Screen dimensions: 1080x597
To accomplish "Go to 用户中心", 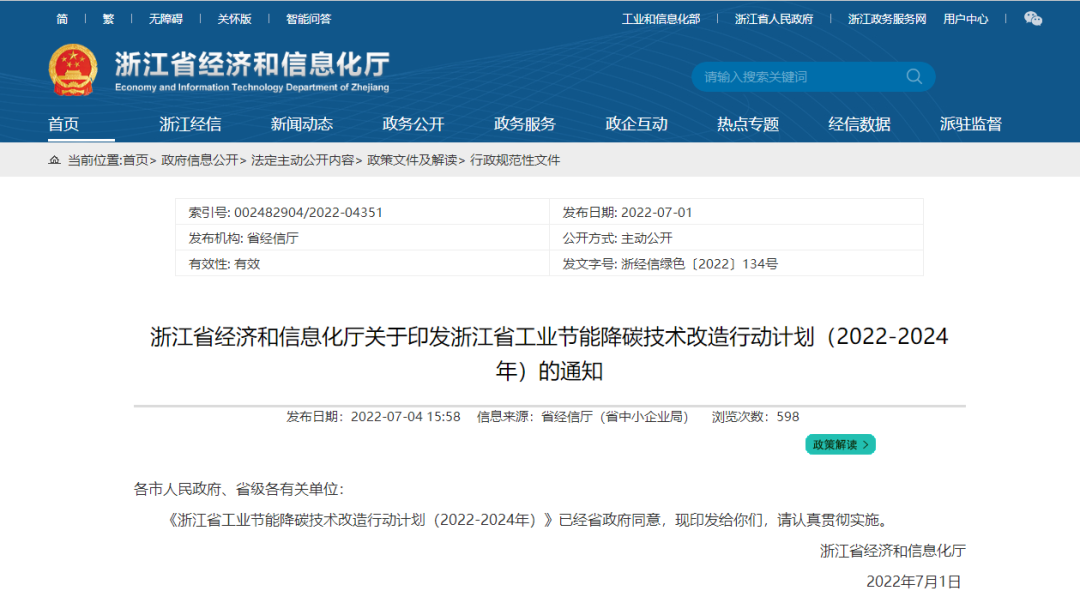I will (x=967, y=18).
